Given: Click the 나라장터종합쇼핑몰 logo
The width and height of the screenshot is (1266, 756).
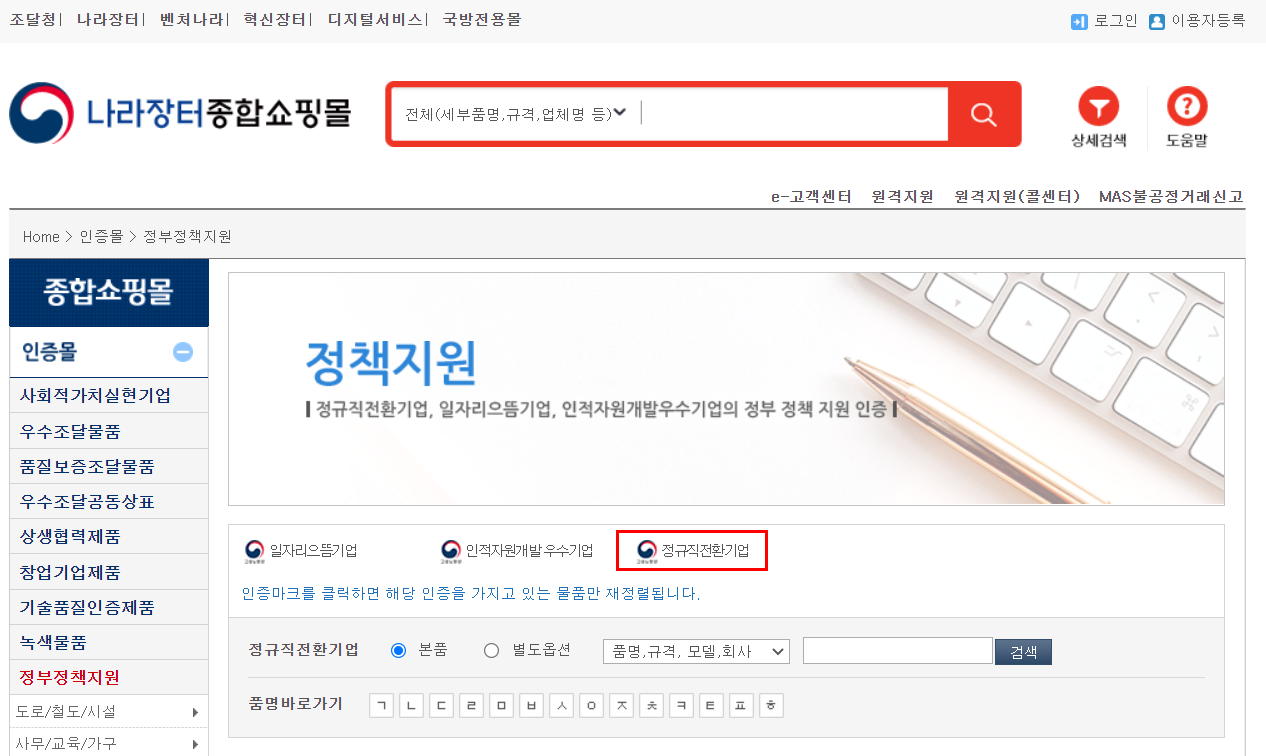Looking at the screenshot, I should click(180, 113).
